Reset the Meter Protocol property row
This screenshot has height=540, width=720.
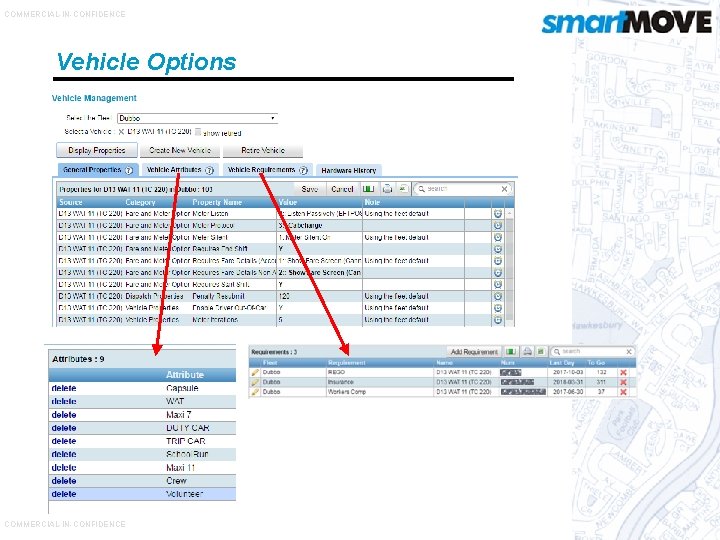tap(498, 225)
